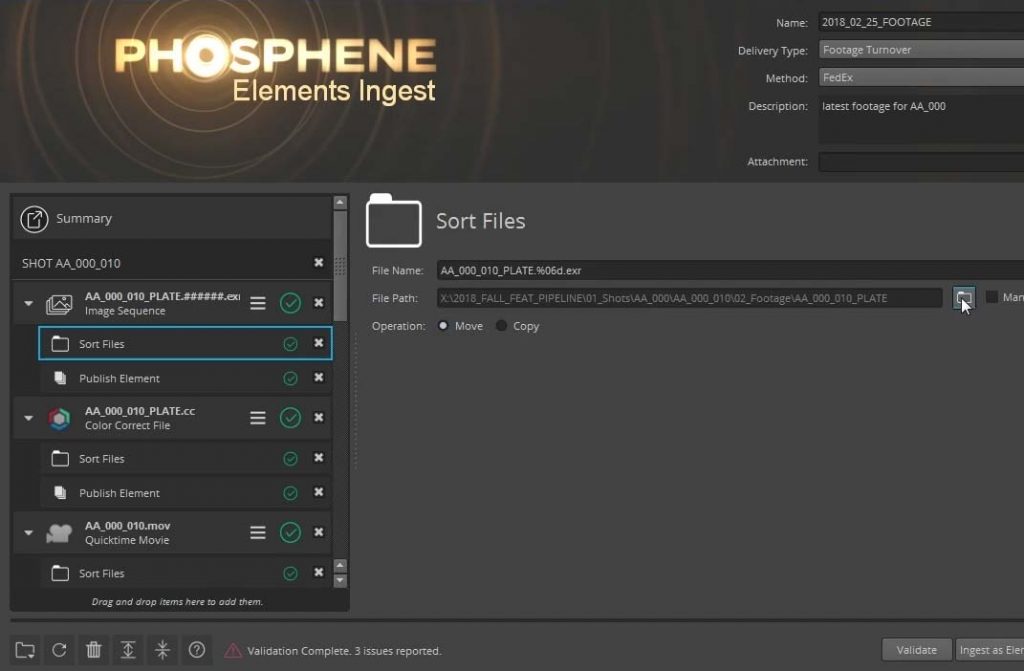Click scroll-down arrow in item list
The image size is (1024, 671).
pos(340,580)
